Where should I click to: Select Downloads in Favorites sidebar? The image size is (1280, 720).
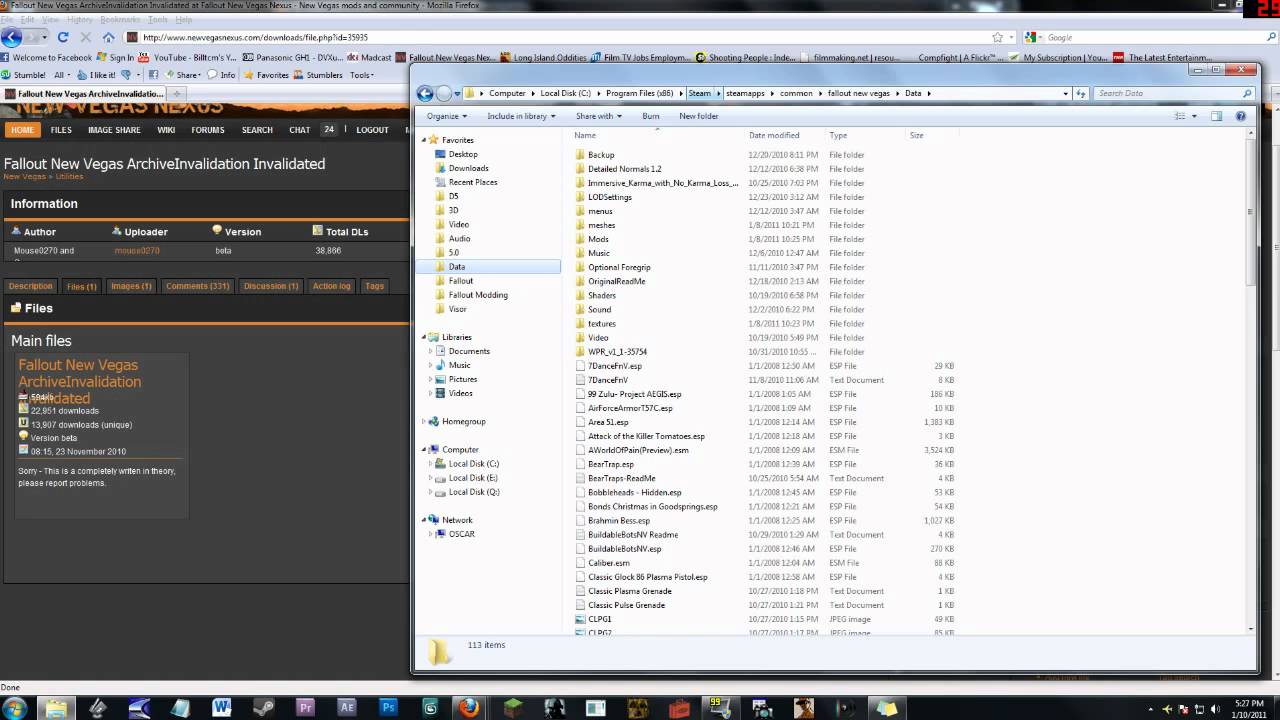coord(468,168)
